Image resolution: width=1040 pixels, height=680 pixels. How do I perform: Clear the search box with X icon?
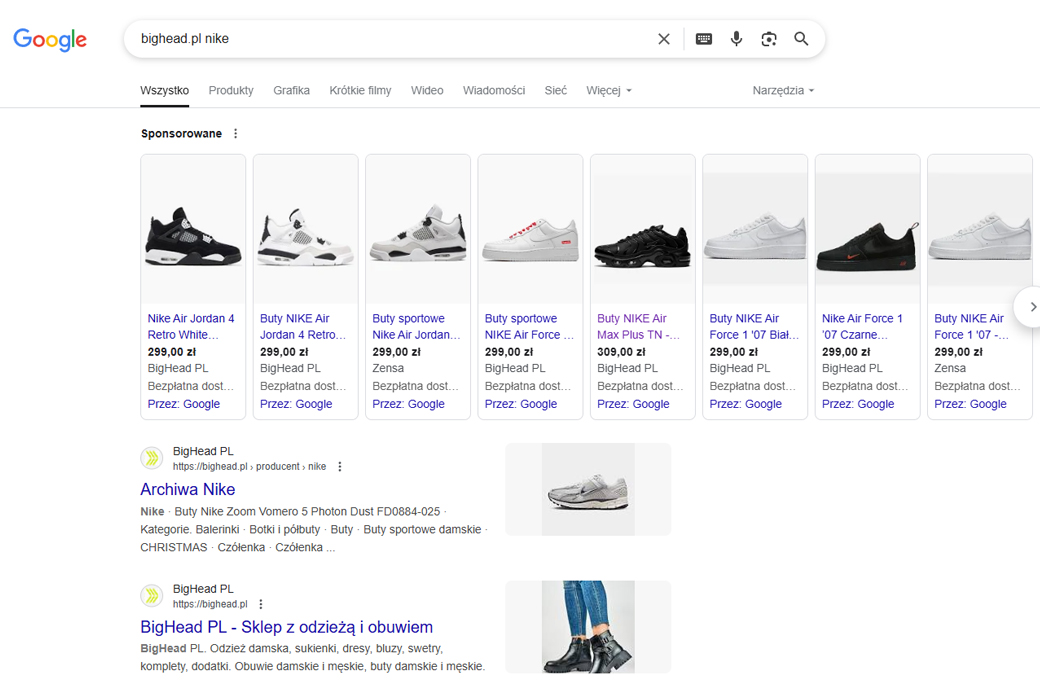tap(664, 39)
